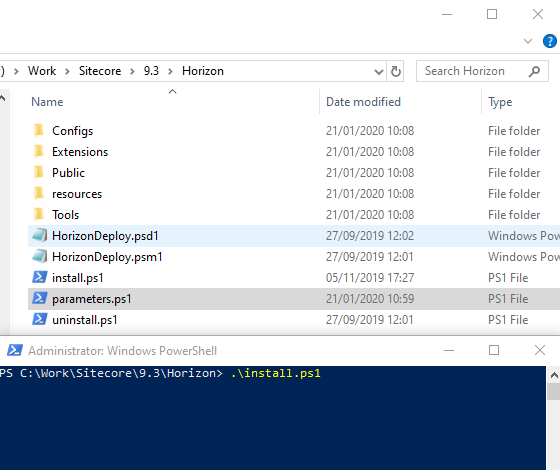The width and height of the screenshot is (560, 470).
Task: Expand the chevron after Work breadcrumb
Action: coord(67,71)
